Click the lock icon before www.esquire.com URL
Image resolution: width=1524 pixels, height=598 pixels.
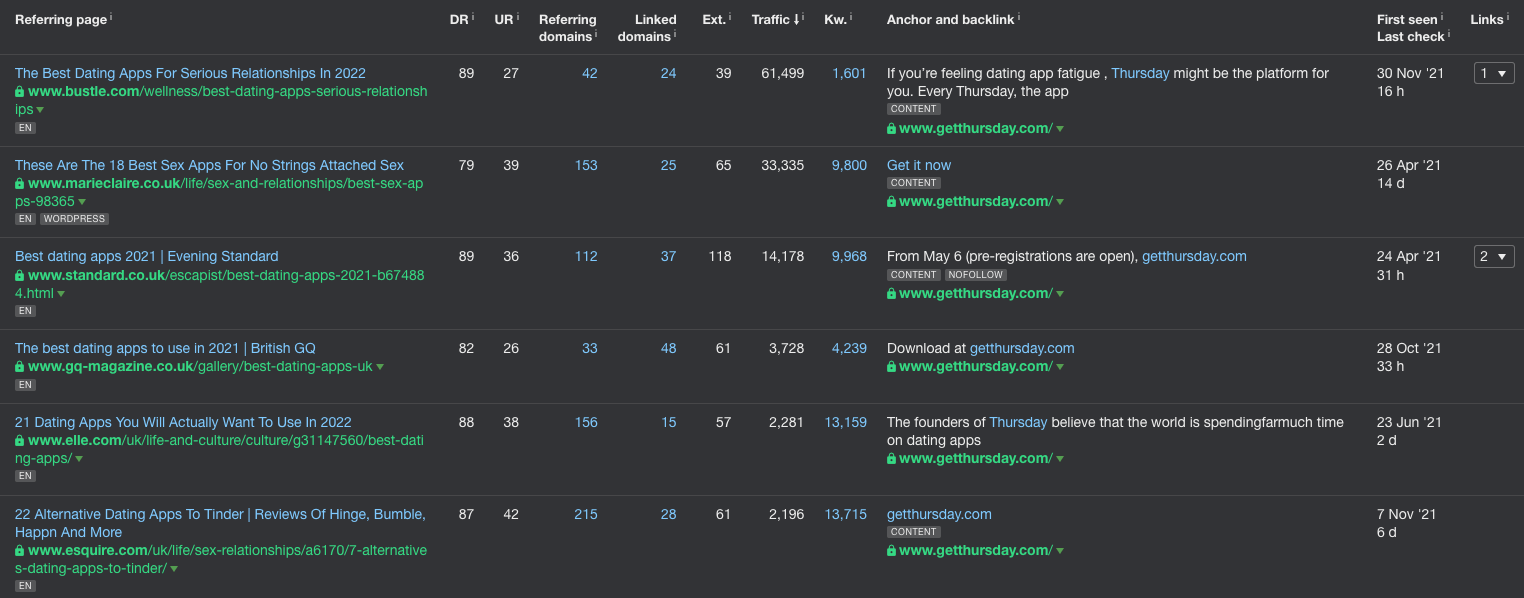point(20,550)
